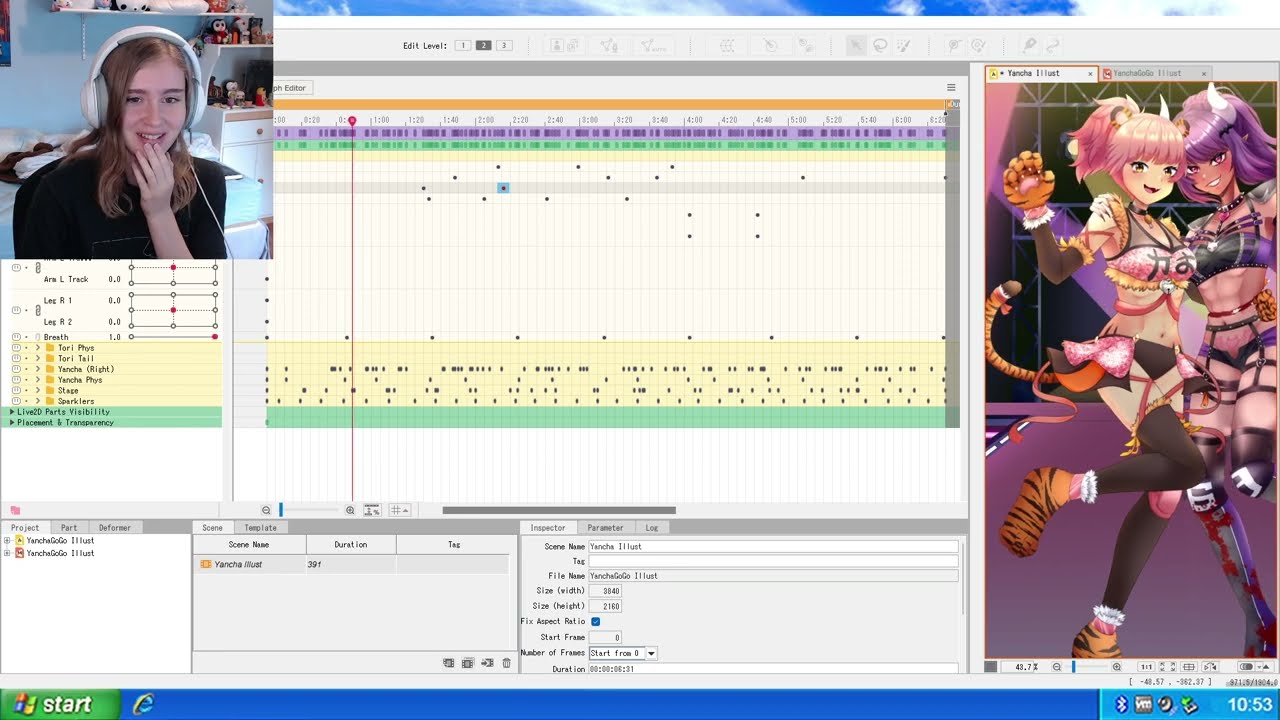Click the Breath parameter slider
This screenshot has height=720, width=1280.
[x=173, y=337]
